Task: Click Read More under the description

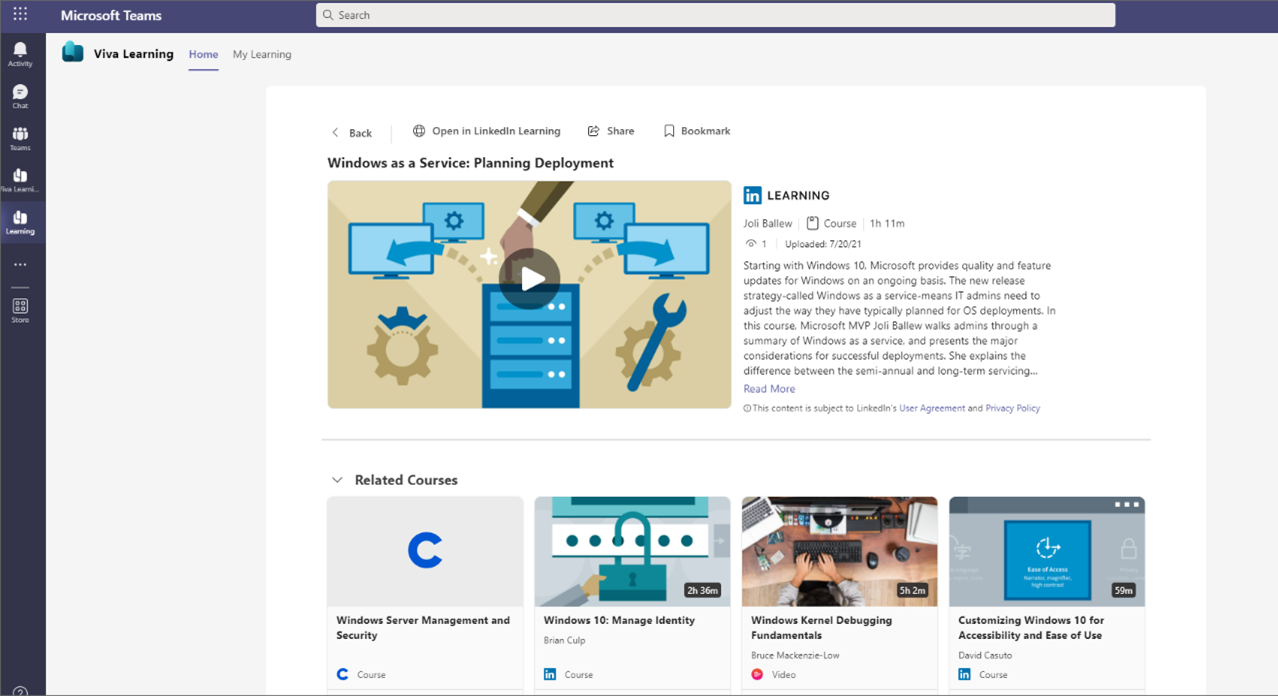Action: tap(769, 389)
